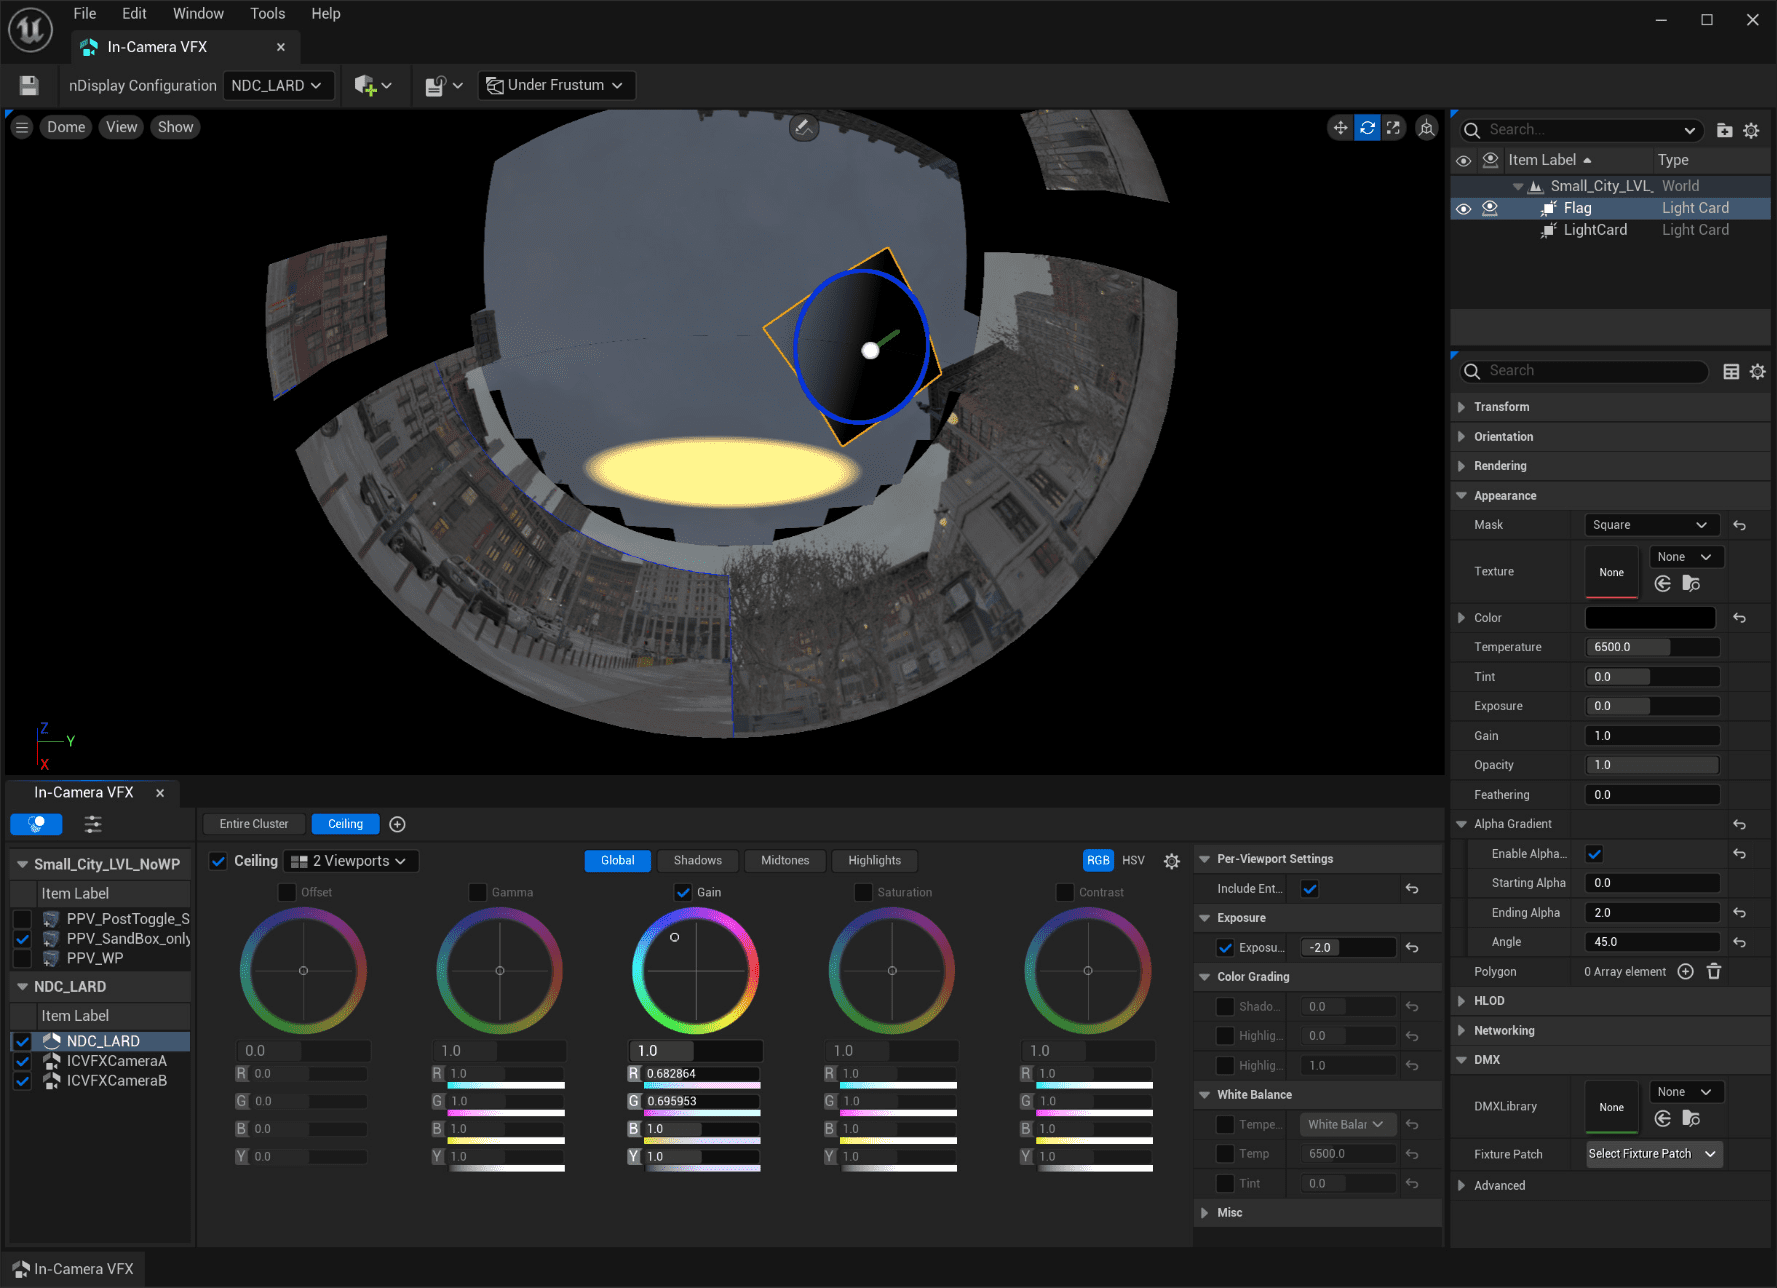Click the Color swatch in Appearance settings

coord(1650,617)
